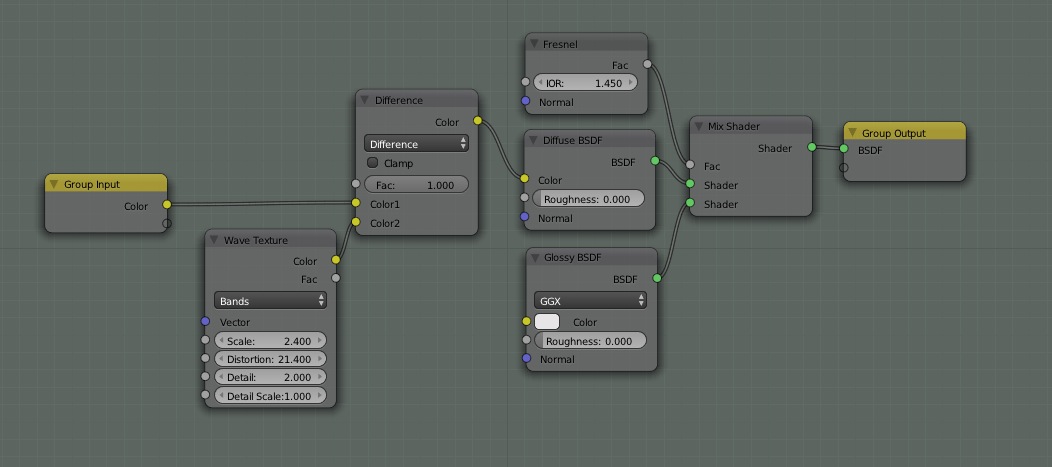Click the Mix Shader second Shader input socket
The height and width of the screenshot is (467, 1052).
click(x=690, y=203)
